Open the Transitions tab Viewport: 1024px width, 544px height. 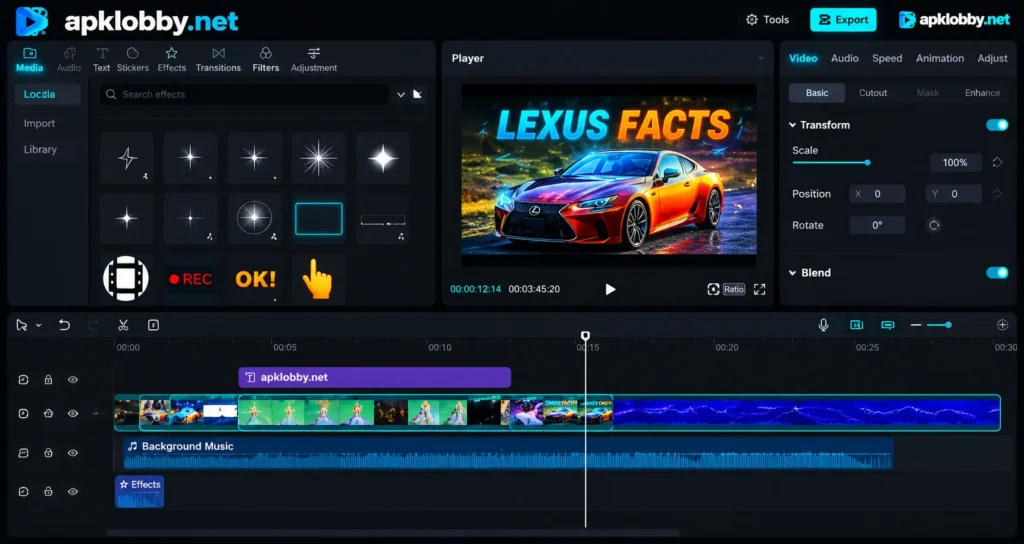[218, 59]
